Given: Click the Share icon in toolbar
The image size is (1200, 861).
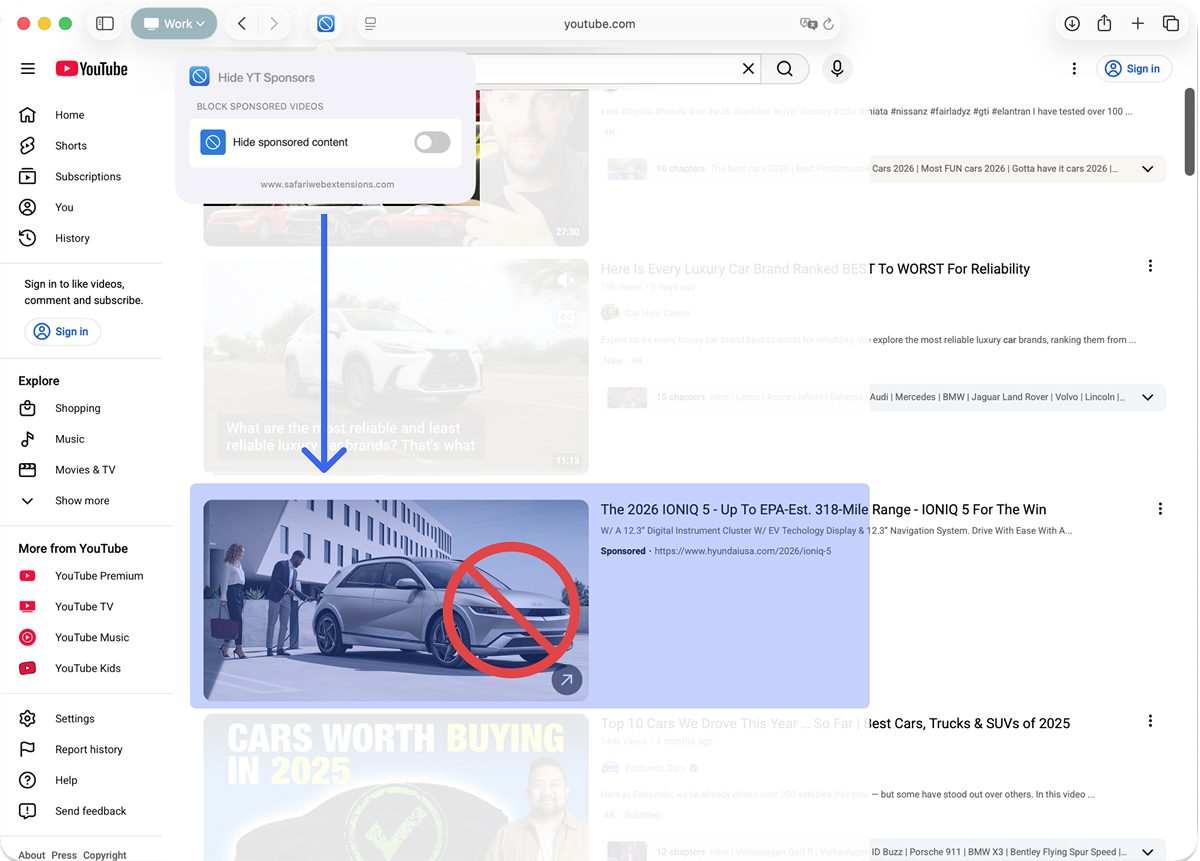Looking at the screenshot, I should (1104, 23).
